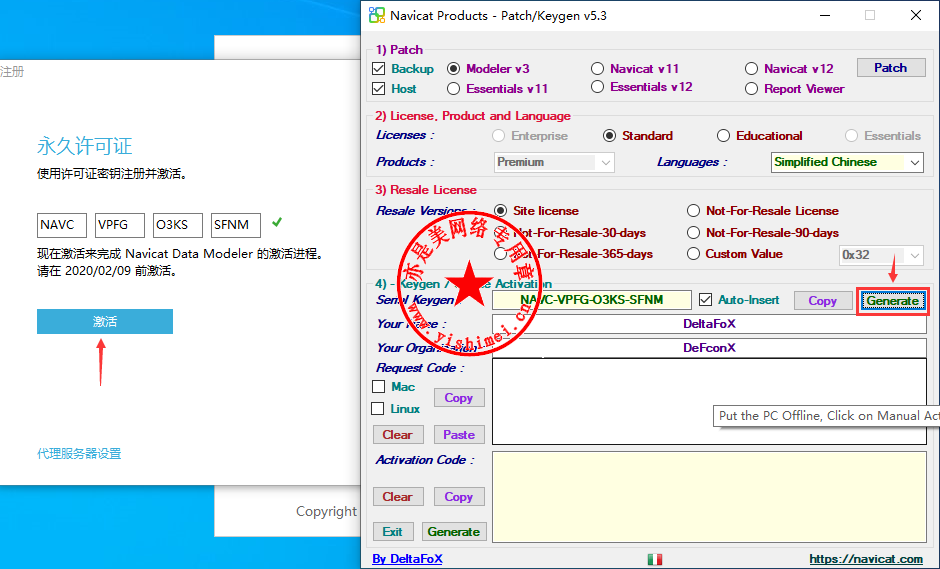
Task: Click inside the Activation Code text area
Action: pos(709,497)
